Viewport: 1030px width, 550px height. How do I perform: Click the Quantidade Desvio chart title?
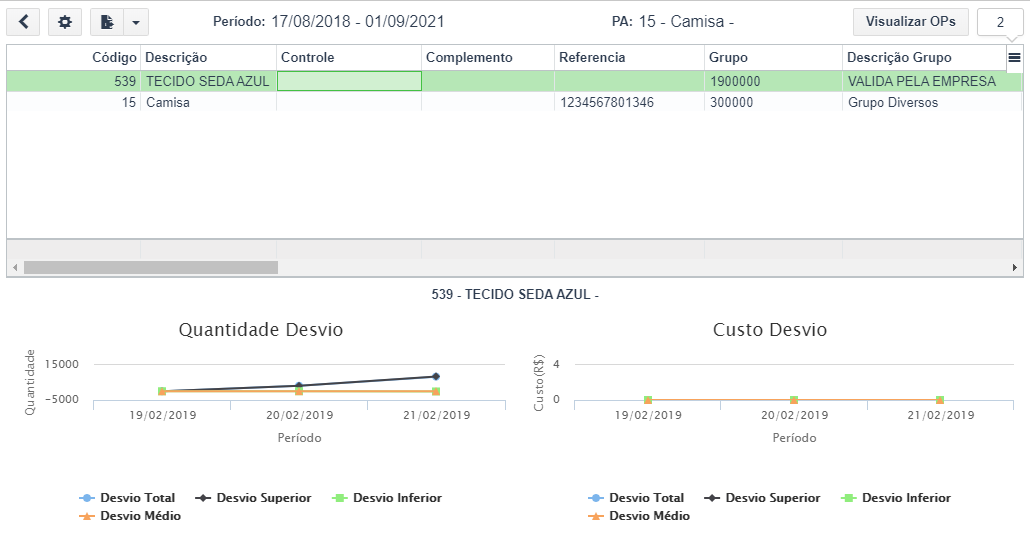(x=261, y=330)
